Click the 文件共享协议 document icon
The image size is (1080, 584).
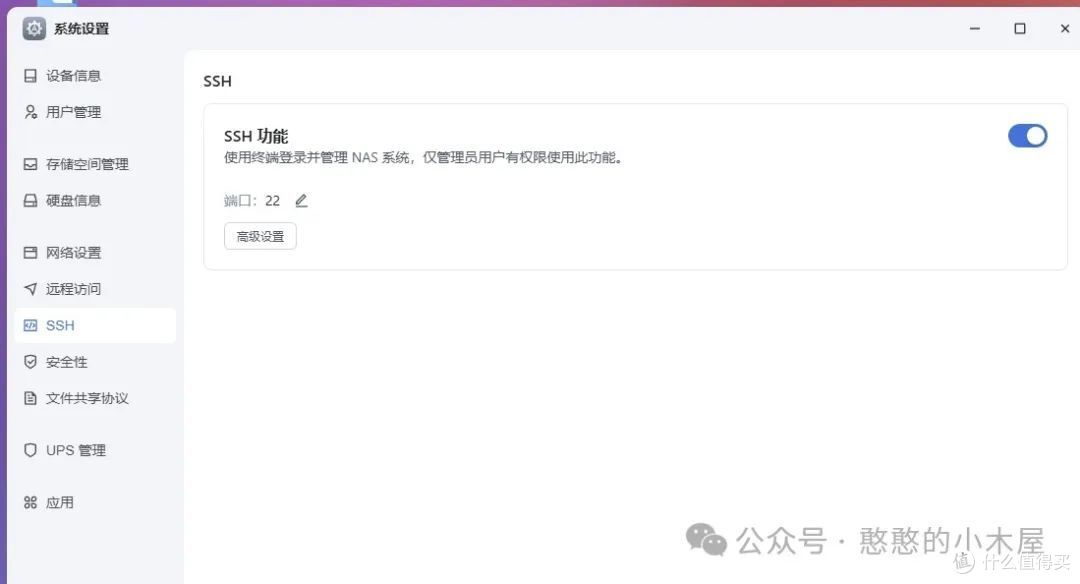point(30,398)
